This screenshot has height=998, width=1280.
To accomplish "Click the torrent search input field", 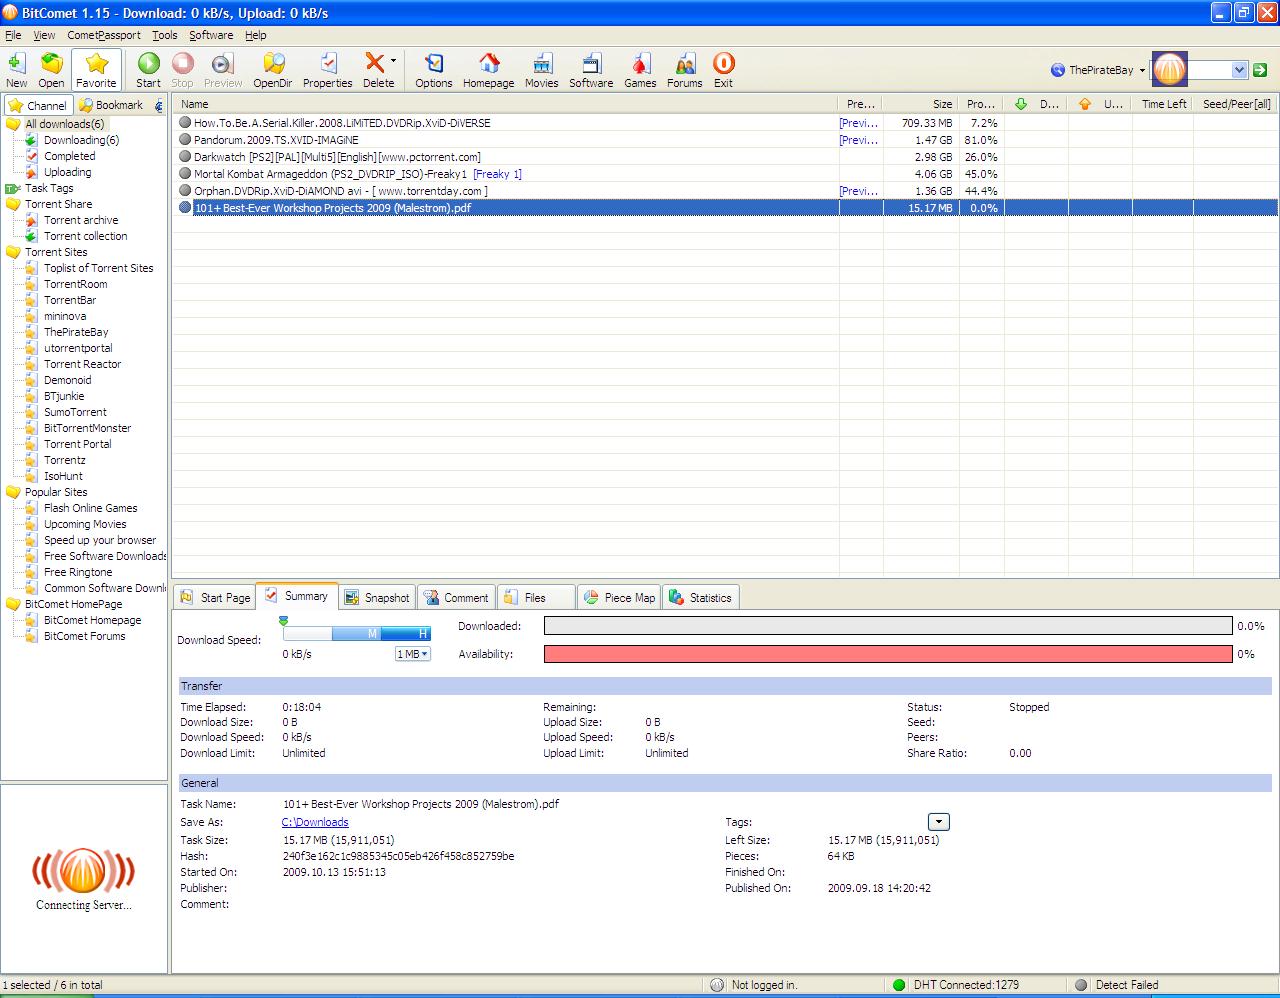I will 1208,70.
